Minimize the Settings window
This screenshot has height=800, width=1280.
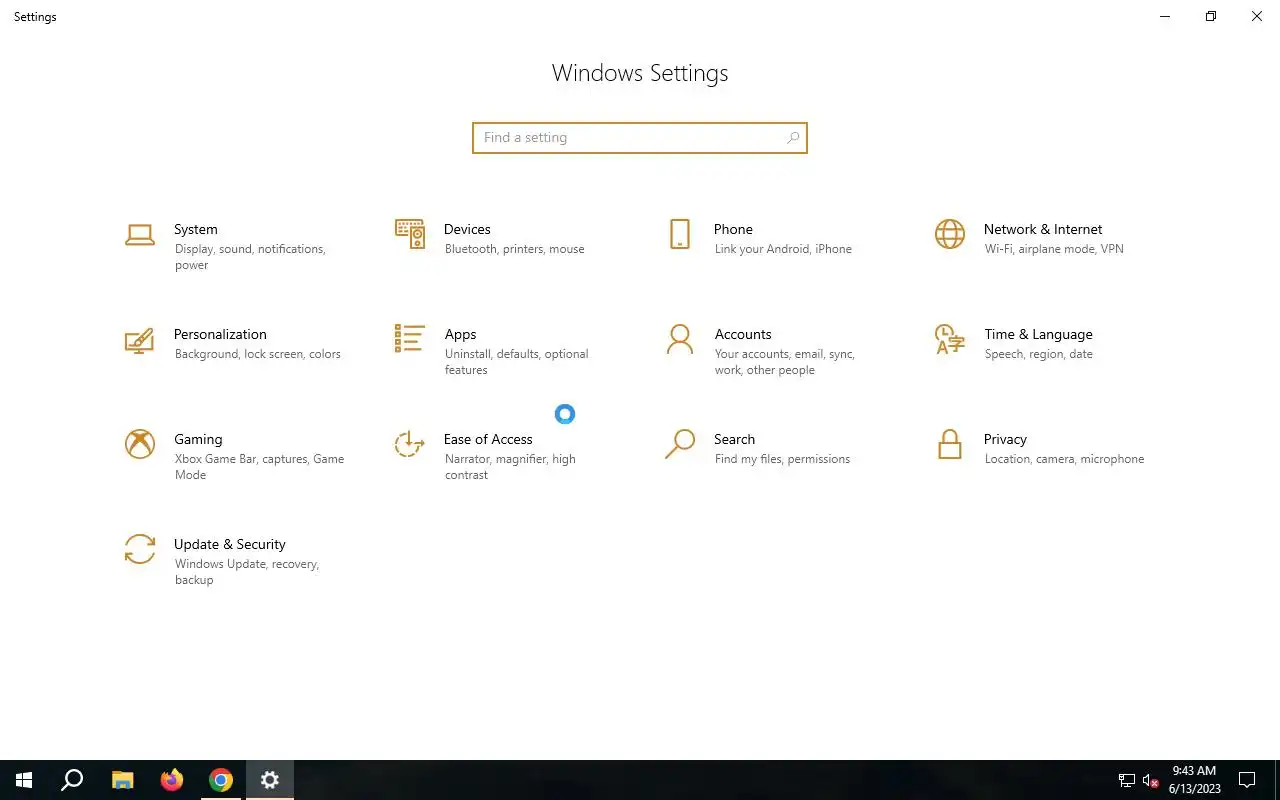pos(1165,17)
